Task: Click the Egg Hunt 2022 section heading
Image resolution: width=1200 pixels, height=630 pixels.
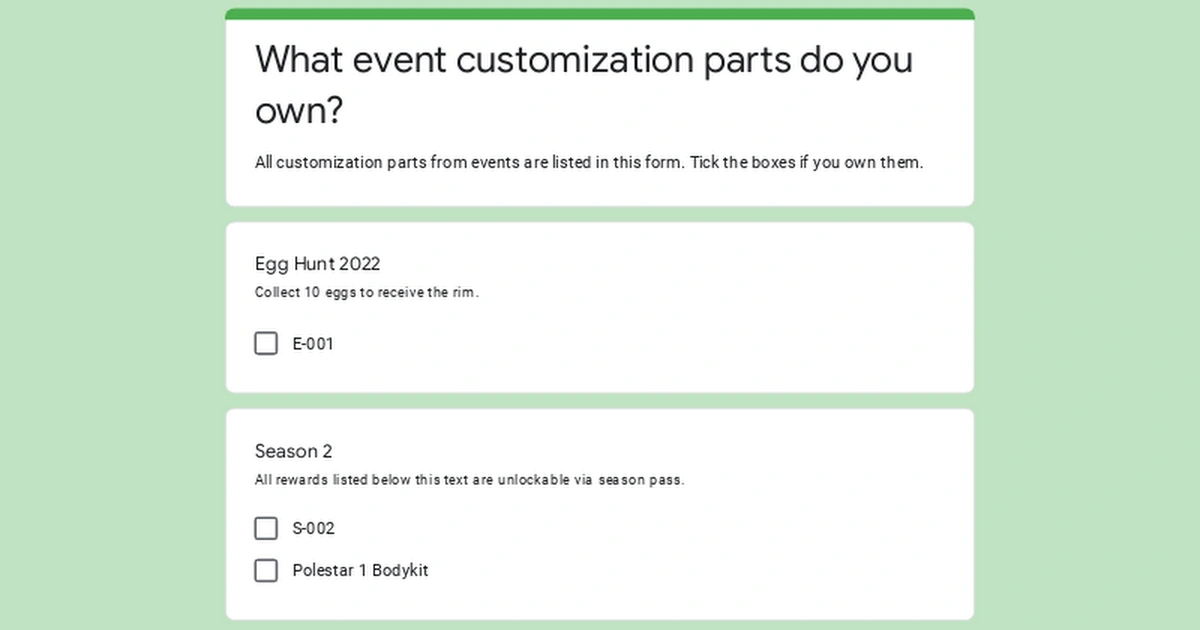Action: (x=317, y=264)
